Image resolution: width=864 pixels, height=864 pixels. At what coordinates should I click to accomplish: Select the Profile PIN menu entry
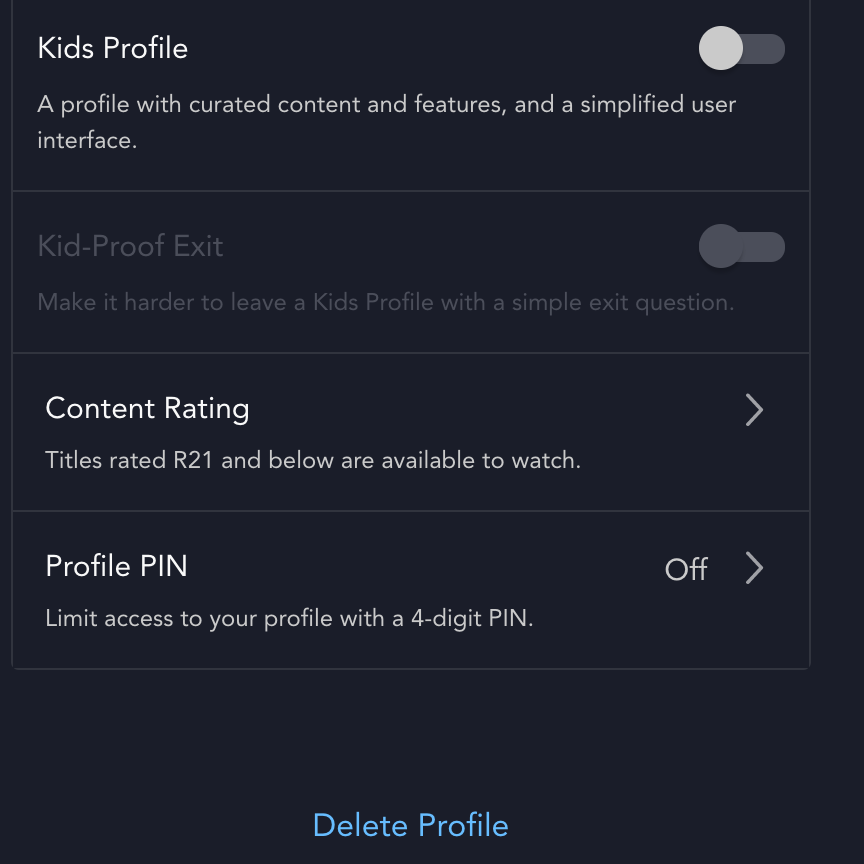click(117, 566)
